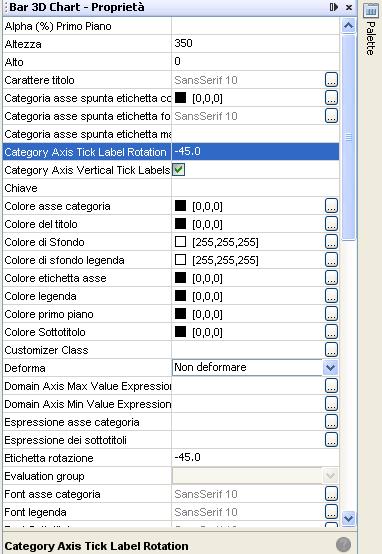Image resolution: width=382 pixels, height=554 pixels.
Task: Select the Colore legenda property label
Action: 40,296
